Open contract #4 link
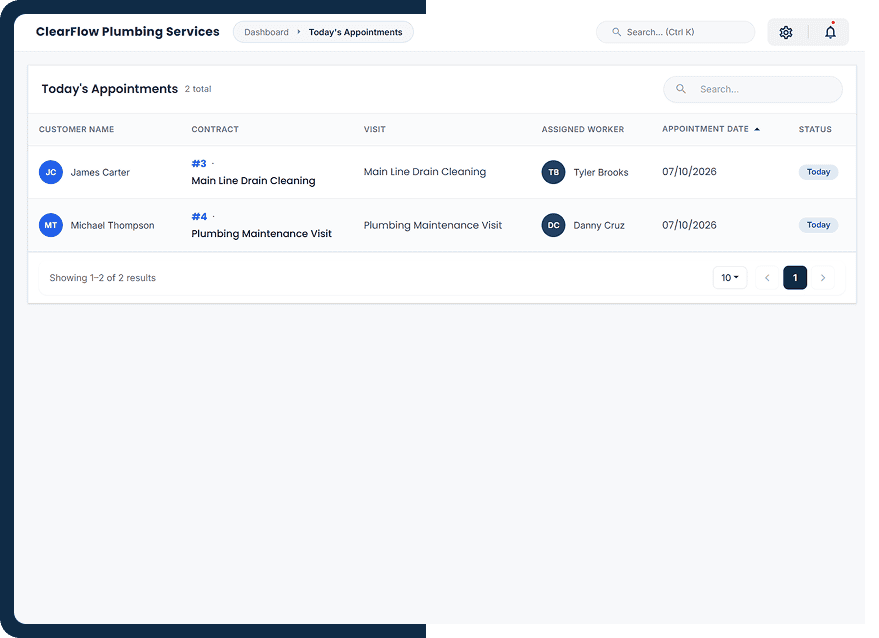This screenshot has width=879, height=638. 199,216
